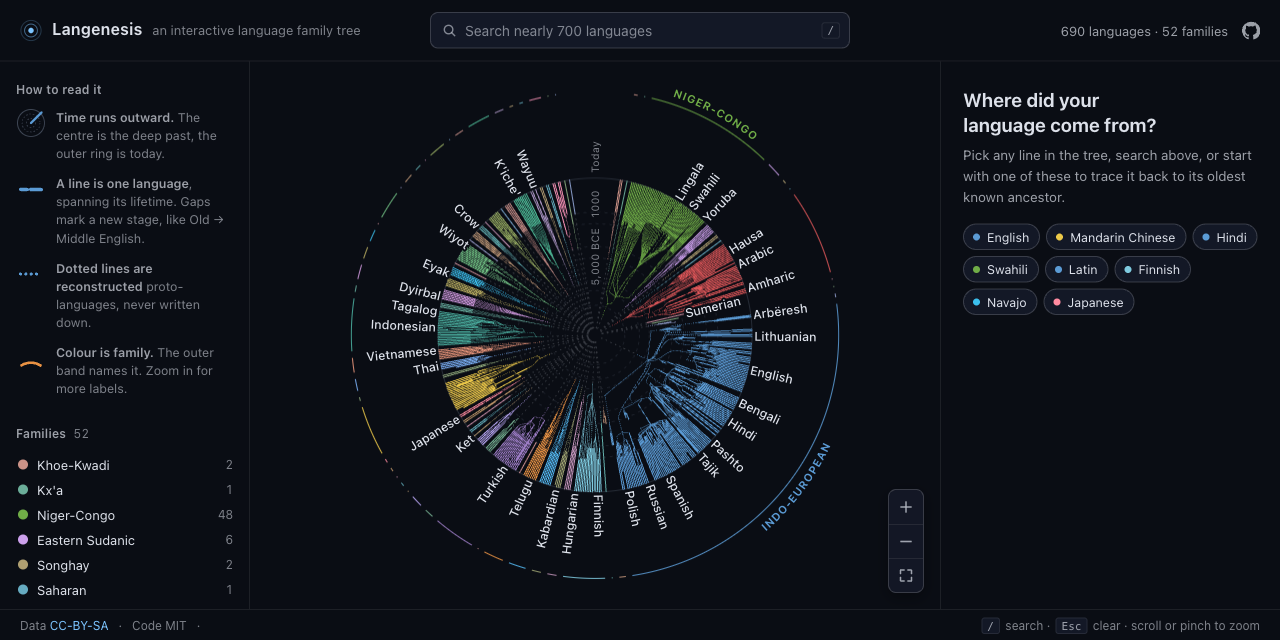Select Khoe-Kwadi in the Families list
This screenshot has height=640, width=1280.
(x=125, y=465)
